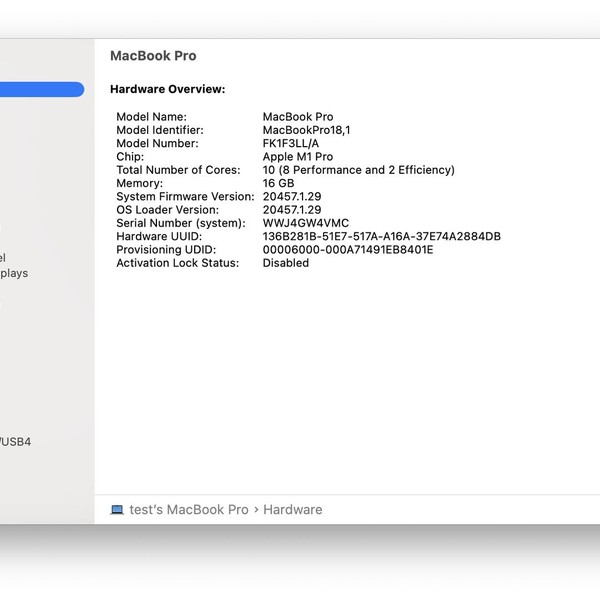Select OS Loader Version value "20457.1.29"

pyautogui.click(x=292, y=210)
